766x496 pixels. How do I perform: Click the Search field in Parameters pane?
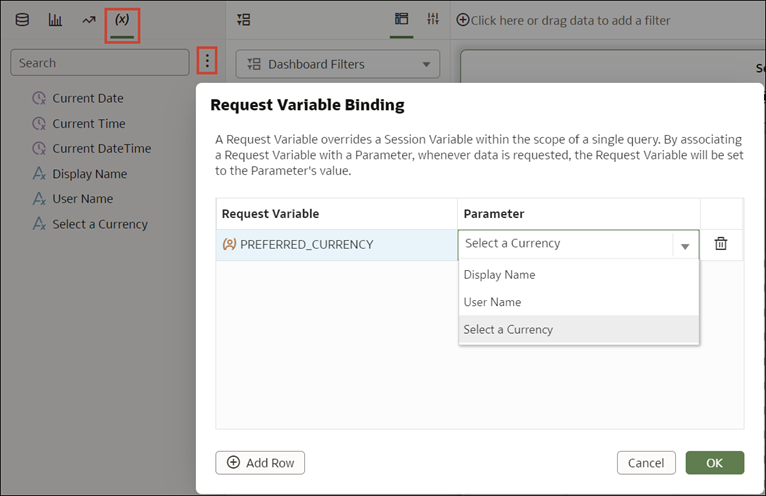[100, 63]
